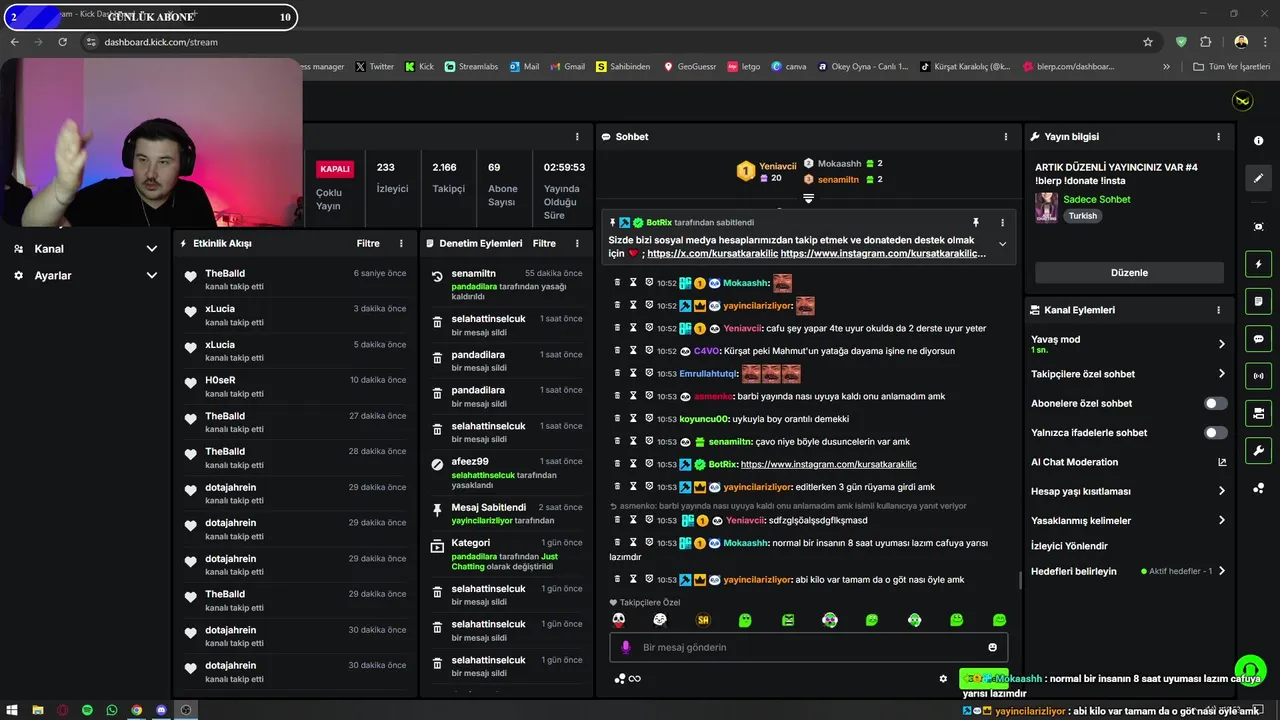Toggle the lightning bolt sidebar widget icon
Image resolution: width=1280 pixels, height=720 pixels.
click(x=1258, y=264)
